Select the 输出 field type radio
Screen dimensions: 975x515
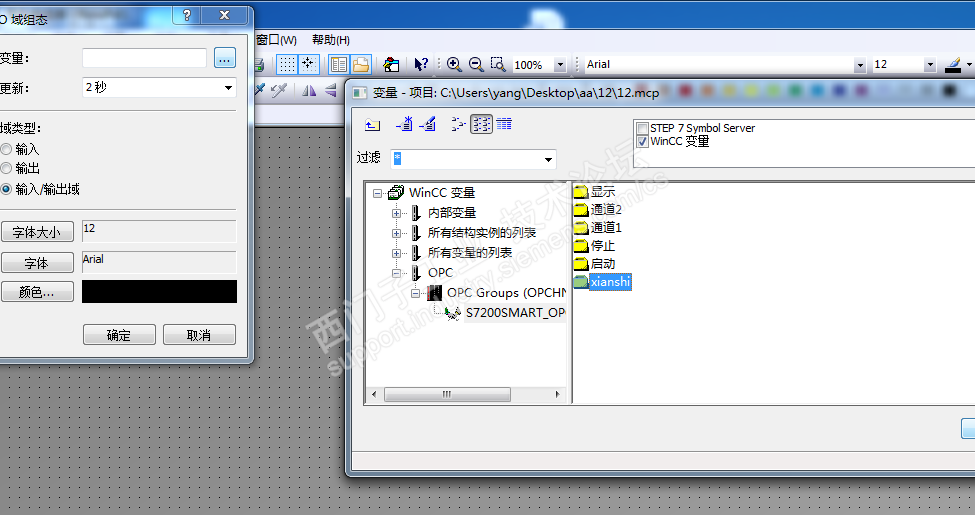[6, 168]
